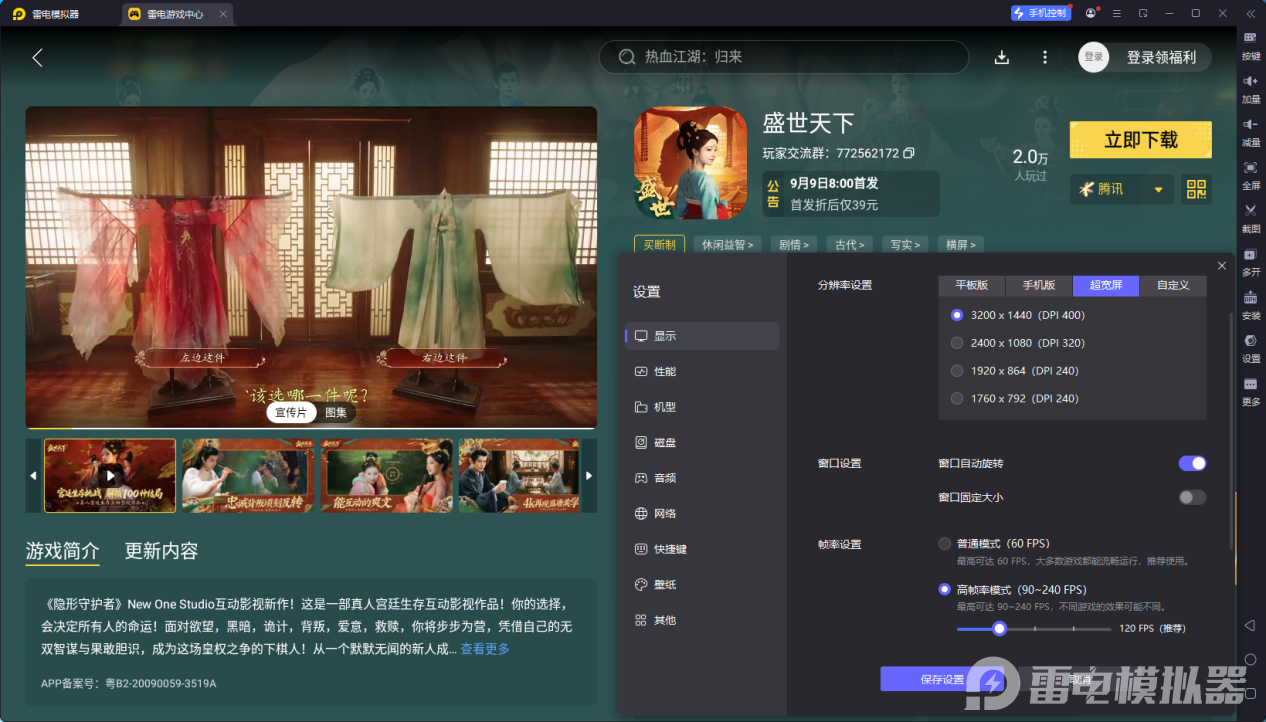Click the 保存设置 button
Screen dimensions: 1266x722
click(x=942, y=679)
